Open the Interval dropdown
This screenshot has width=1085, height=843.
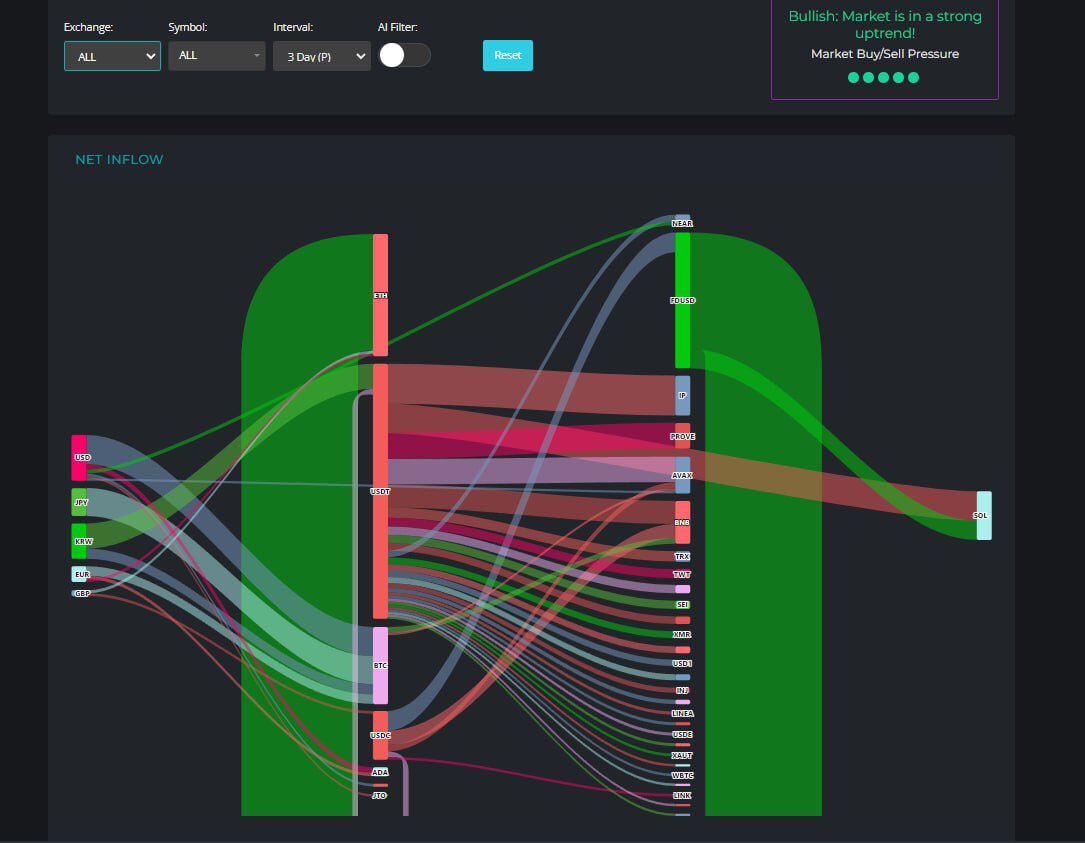coord(321,56)
